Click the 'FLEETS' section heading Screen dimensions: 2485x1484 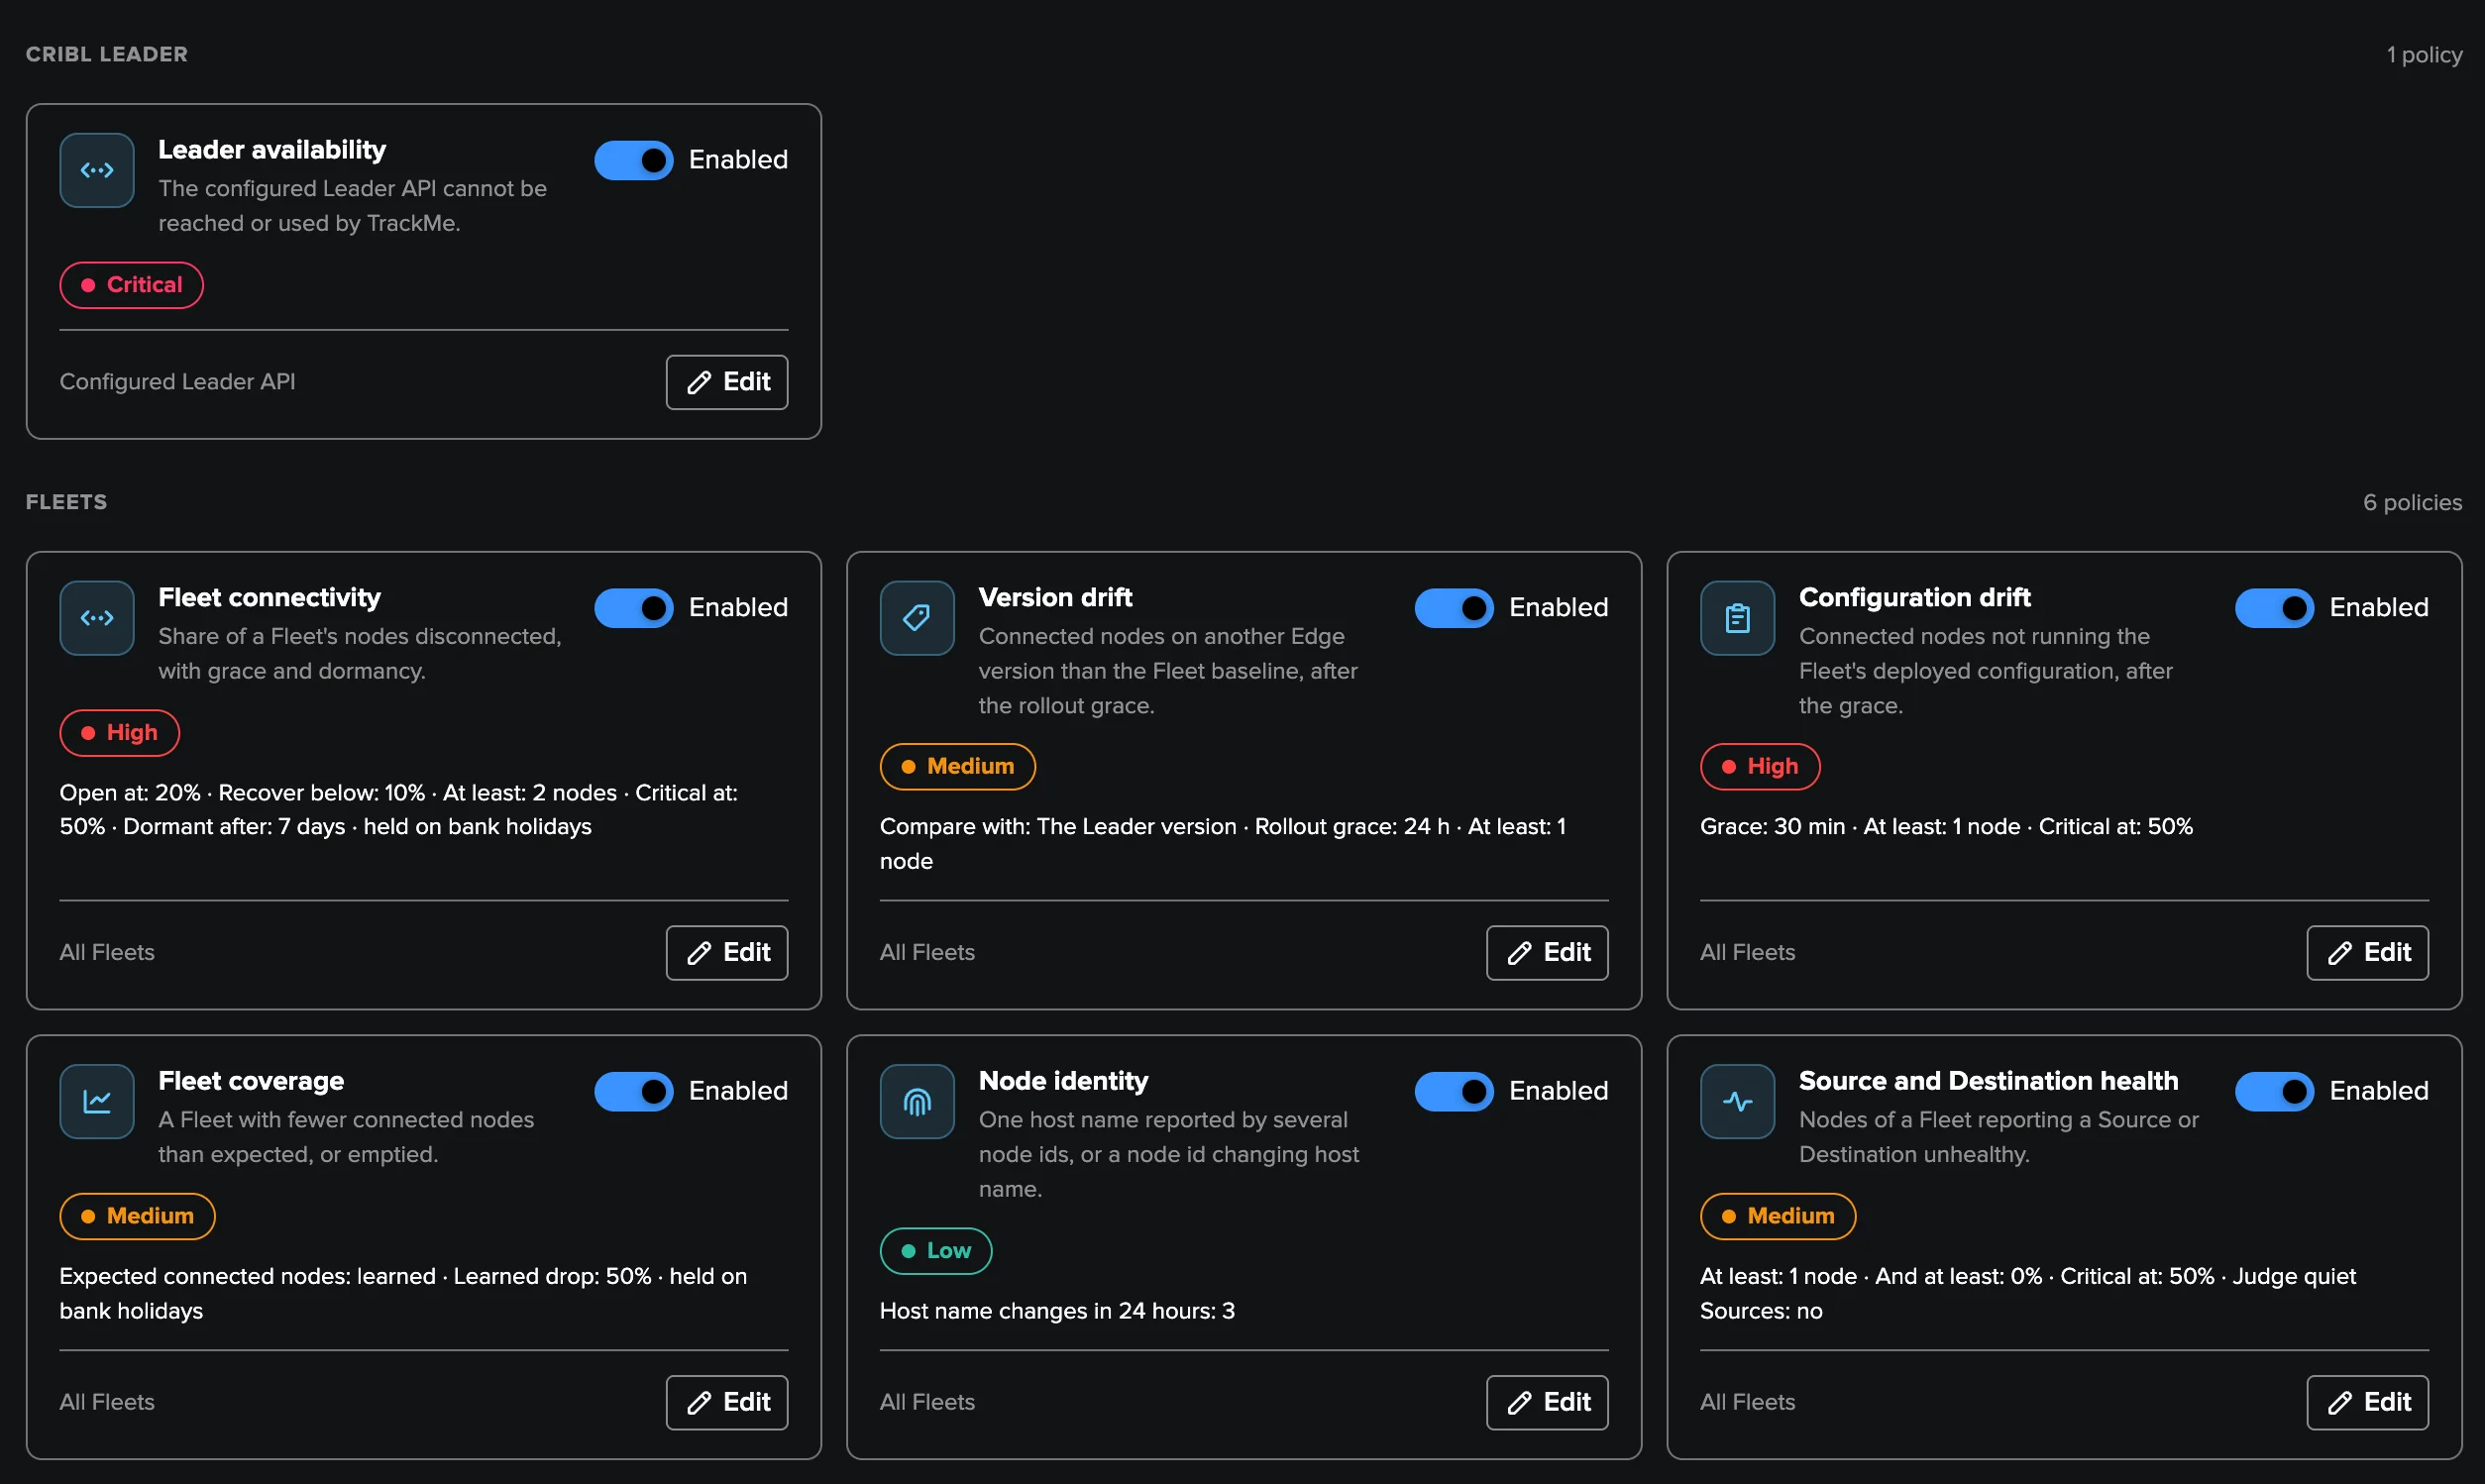click(x=66, y=502)
